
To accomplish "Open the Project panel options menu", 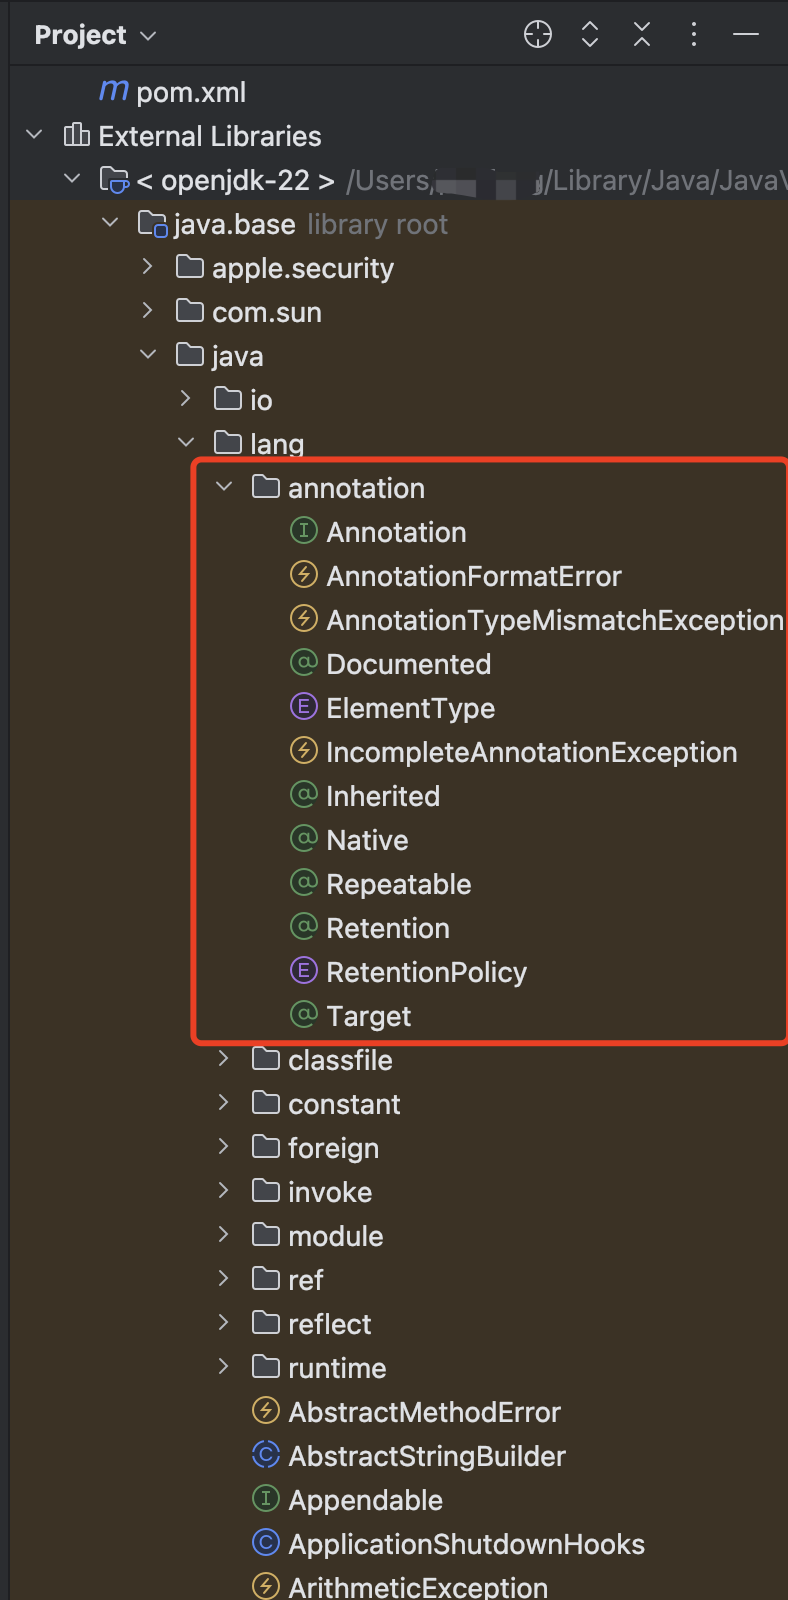I will point(694,35).
